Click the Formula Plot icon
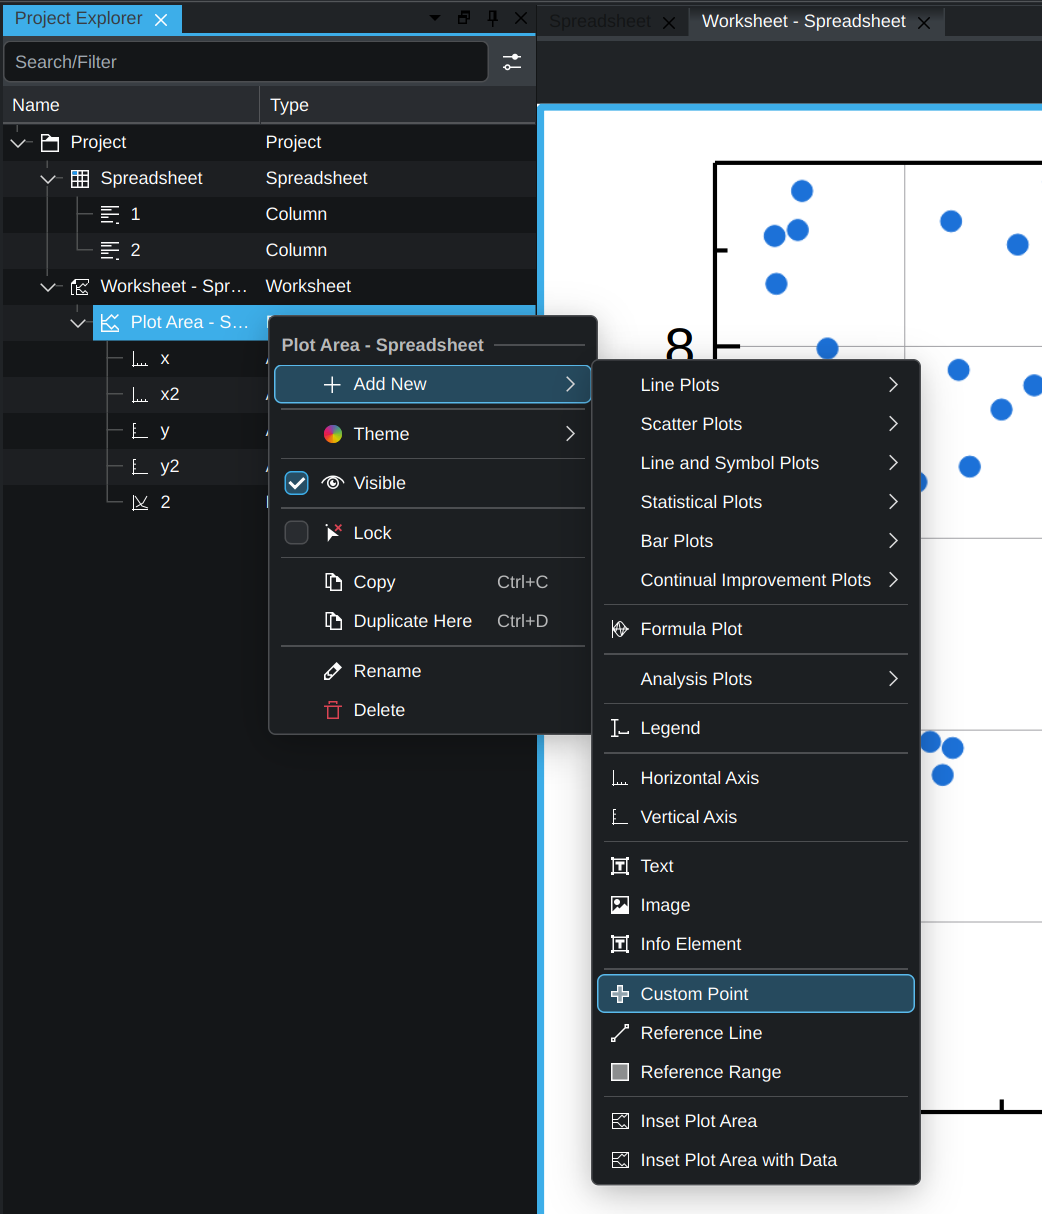 pos(620,629)
